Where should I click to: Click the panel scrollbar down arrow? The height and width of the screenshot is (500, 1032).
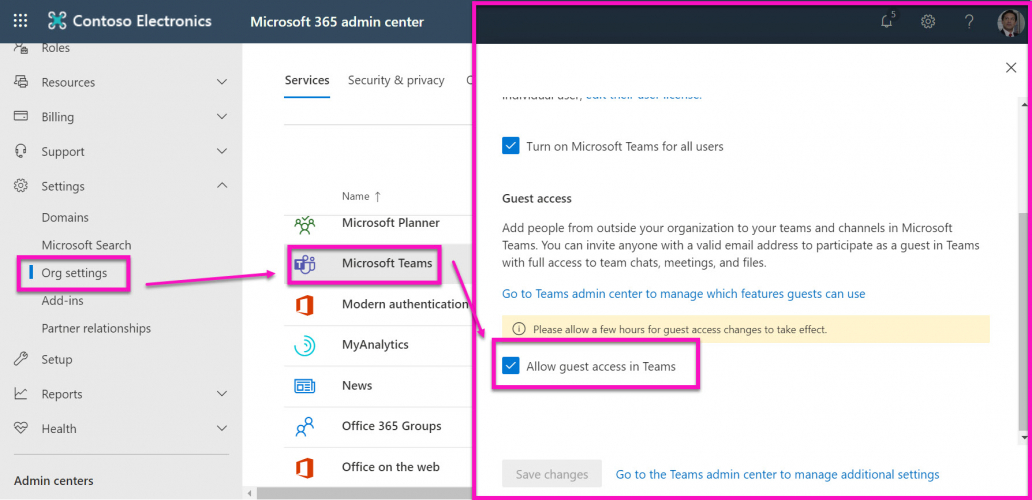coord(1023,437)
